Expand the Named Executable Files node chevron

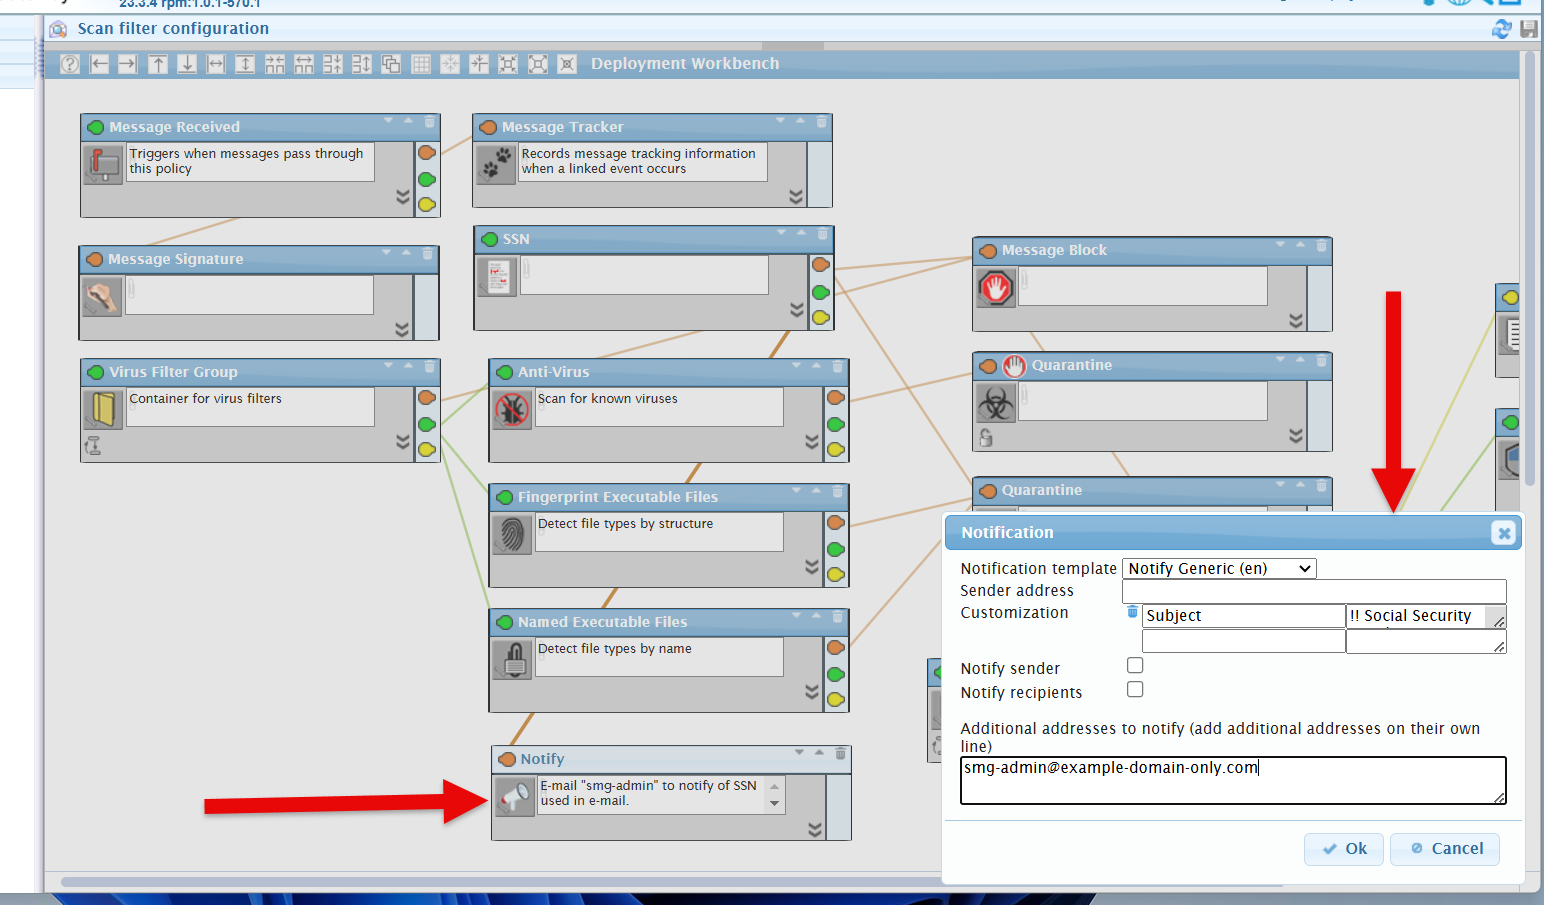click(812, 692)
